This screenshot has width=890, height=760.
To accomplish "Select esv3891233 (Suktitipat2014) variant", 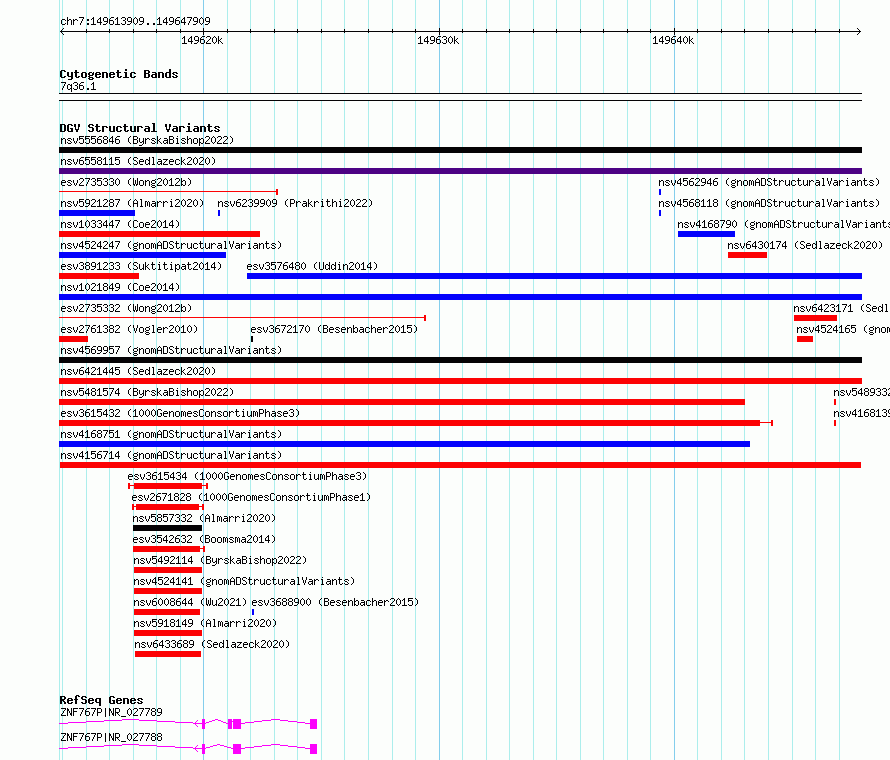I will point(141,266).
